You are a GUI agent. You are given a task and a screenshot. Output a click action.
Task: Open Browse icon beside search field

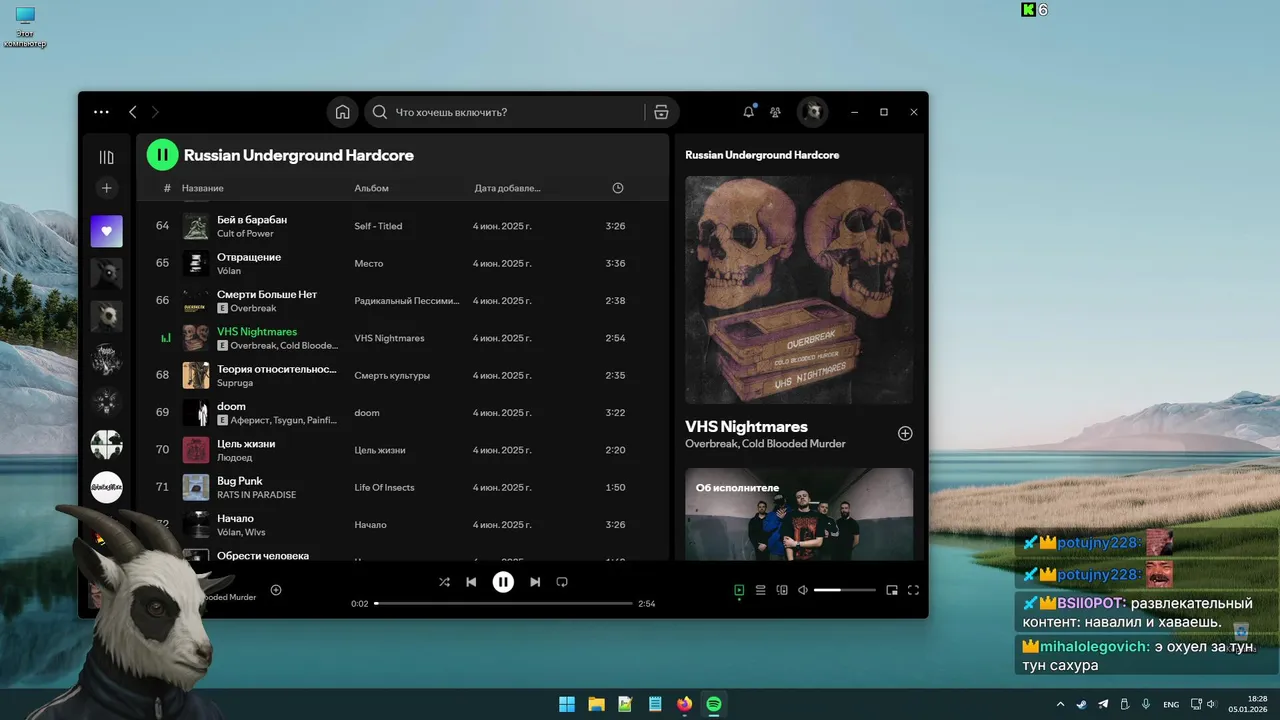[660, 112]
